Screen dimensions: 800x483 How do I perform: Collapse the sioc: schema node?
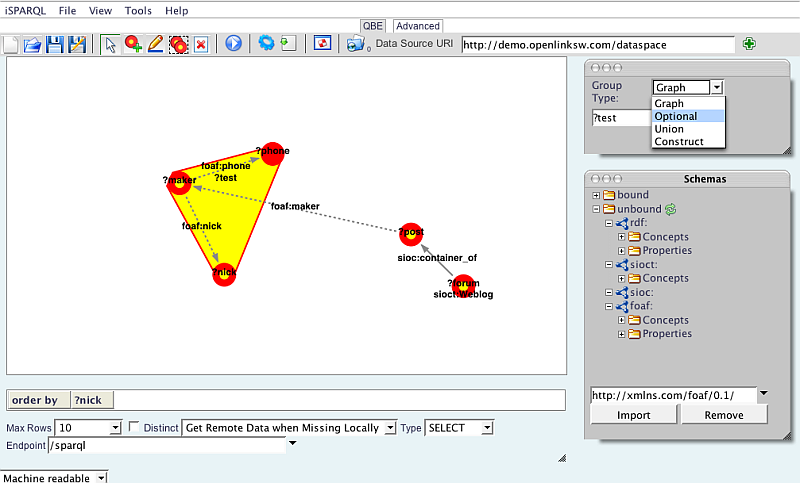tap(609, 293)
